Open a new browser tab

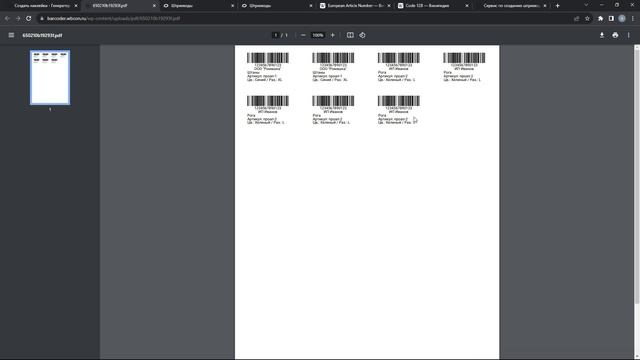pyautogui.click(x=558, y=6)
